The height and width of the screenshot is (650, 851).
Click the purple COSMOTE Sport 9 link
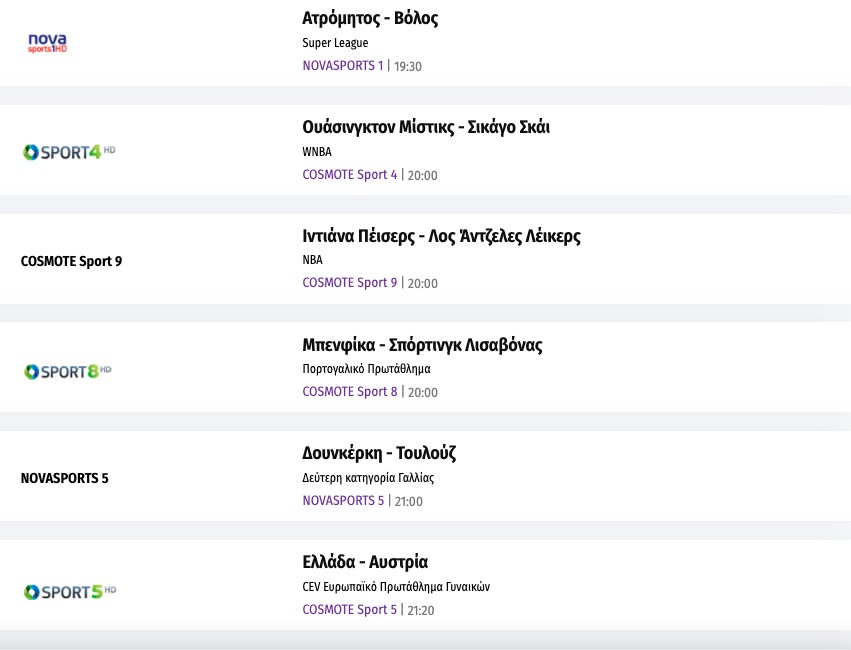coord(349,283)
